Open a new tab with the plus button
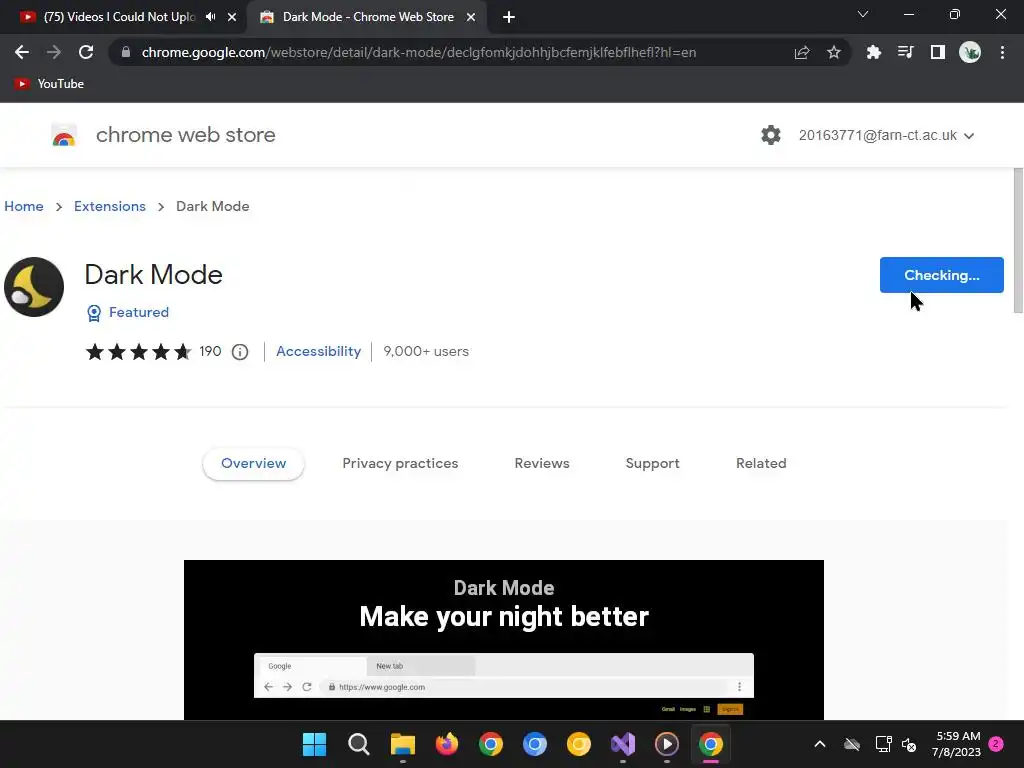1024x768 pixels. click(x=509, y=17)
